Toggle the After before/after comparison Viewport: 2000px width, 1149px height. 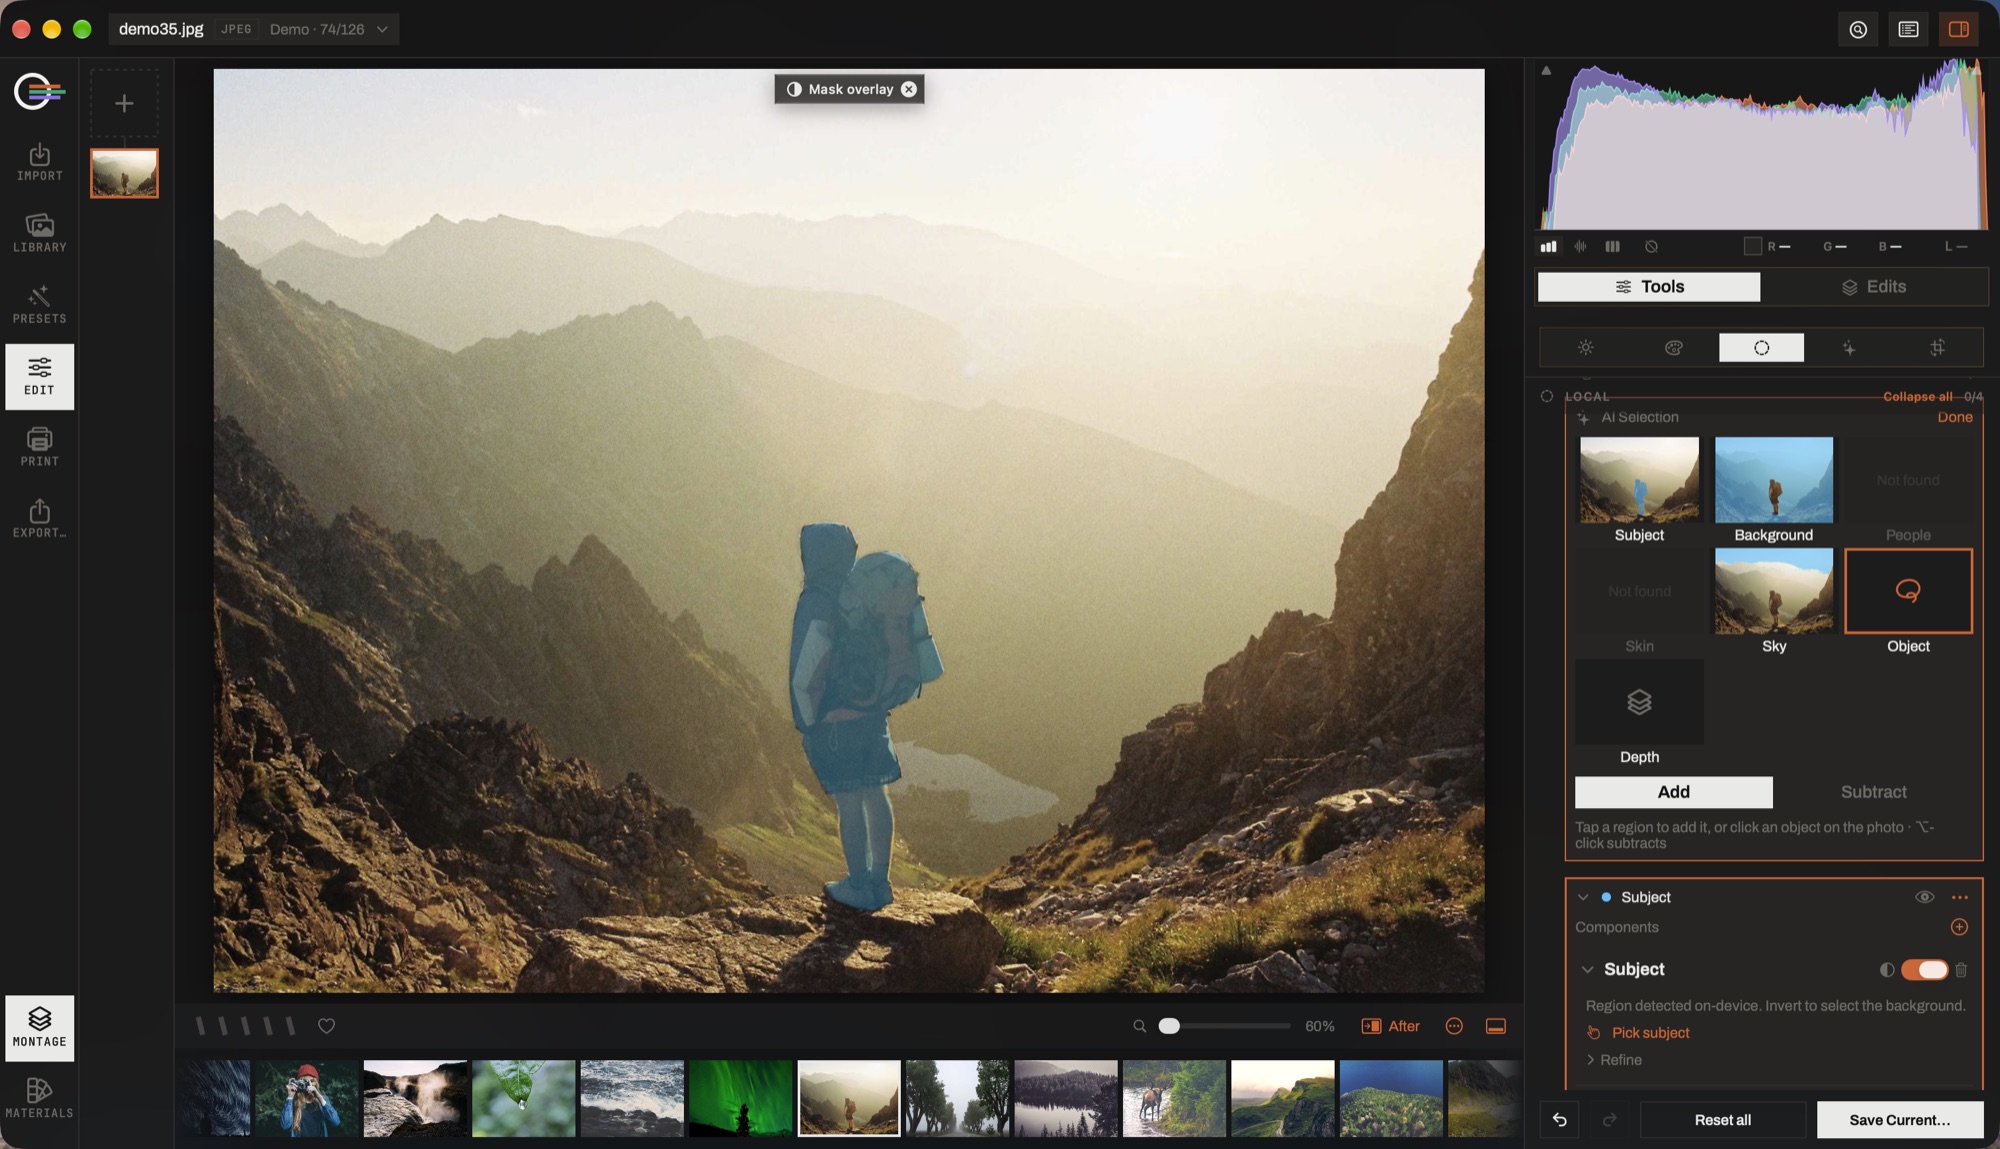1390,1026
